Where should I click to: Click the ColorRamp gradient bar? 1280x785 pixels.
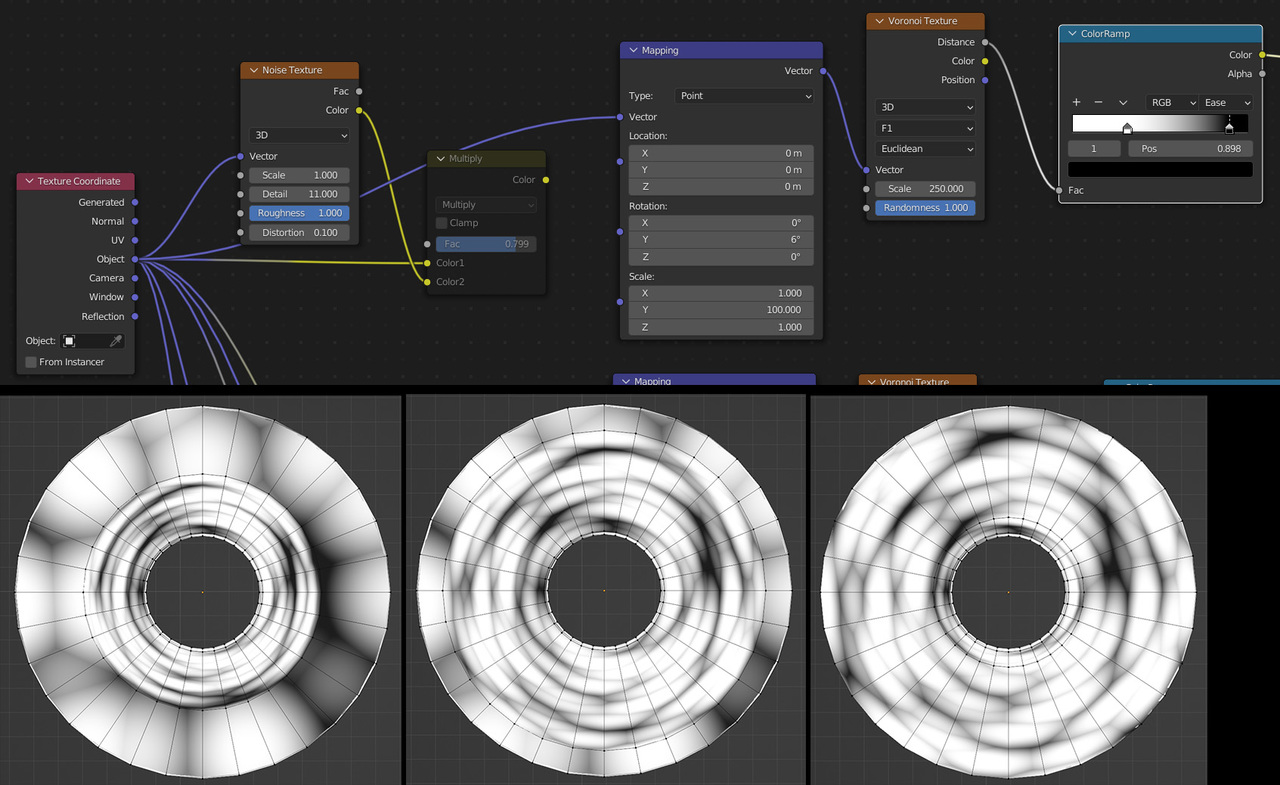click(x=1160, y=123)
